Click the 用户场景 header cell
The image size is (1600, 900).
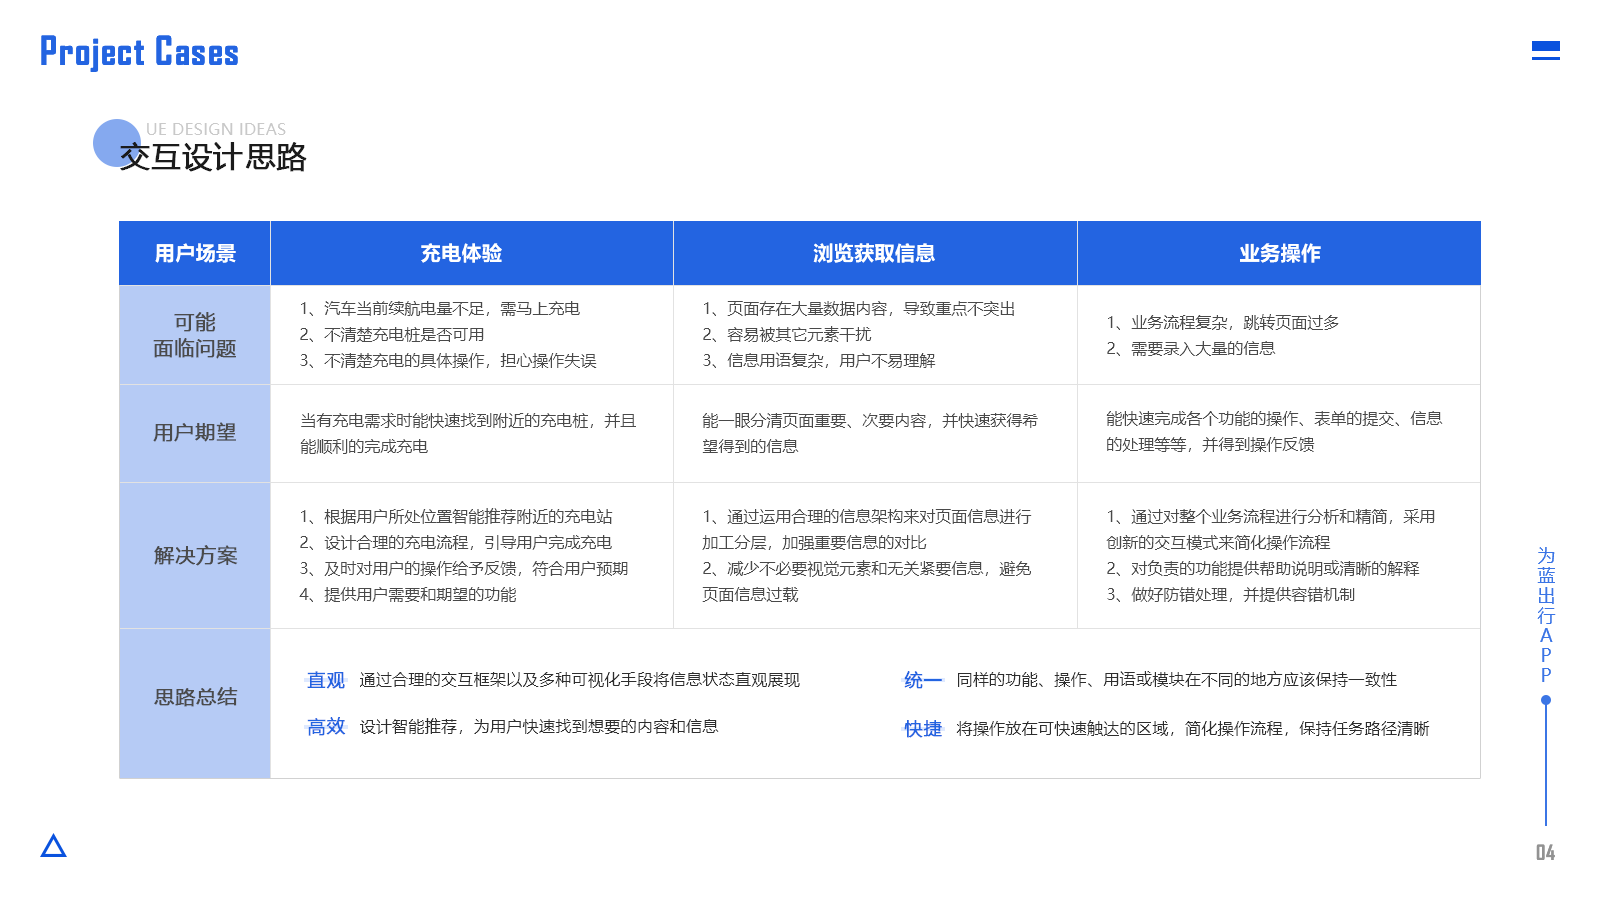(x=195, y=253)
